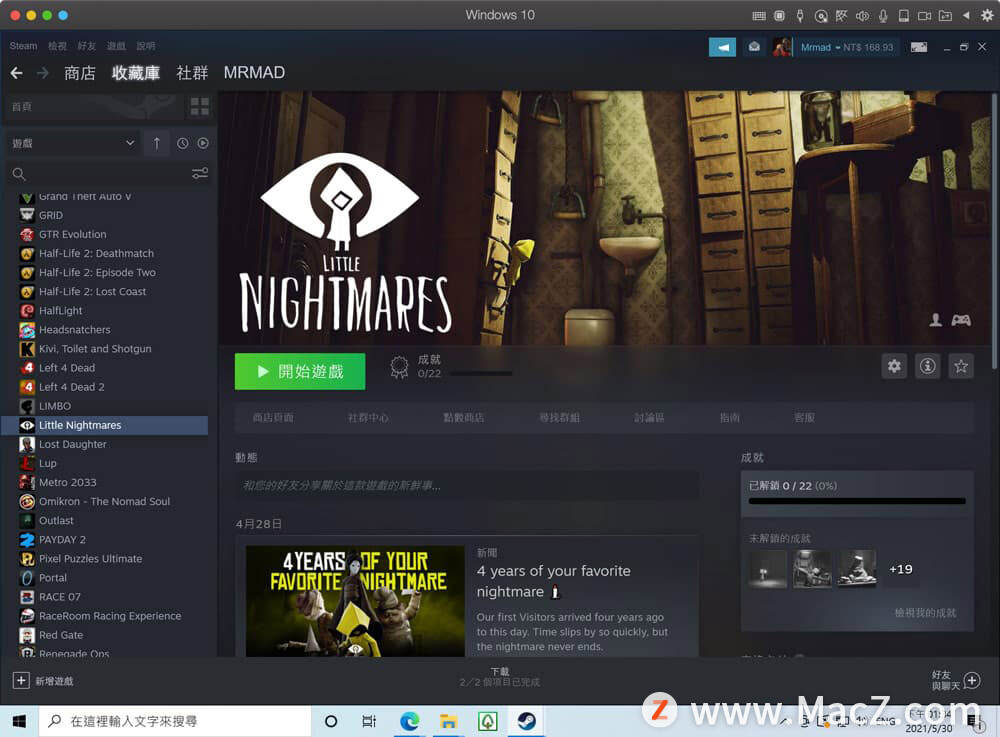Open advanced filter sliders icon

200,173
